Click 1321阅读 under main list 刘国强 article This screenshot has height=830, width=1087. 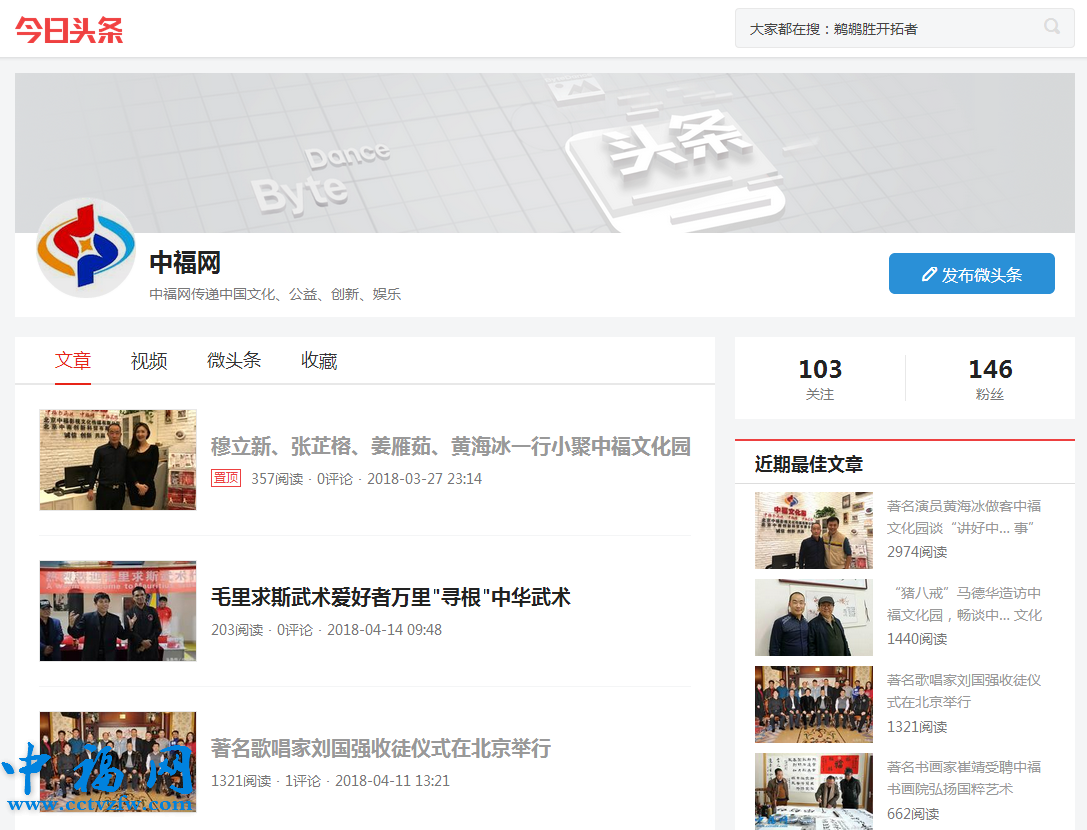(x=241, y=781)
